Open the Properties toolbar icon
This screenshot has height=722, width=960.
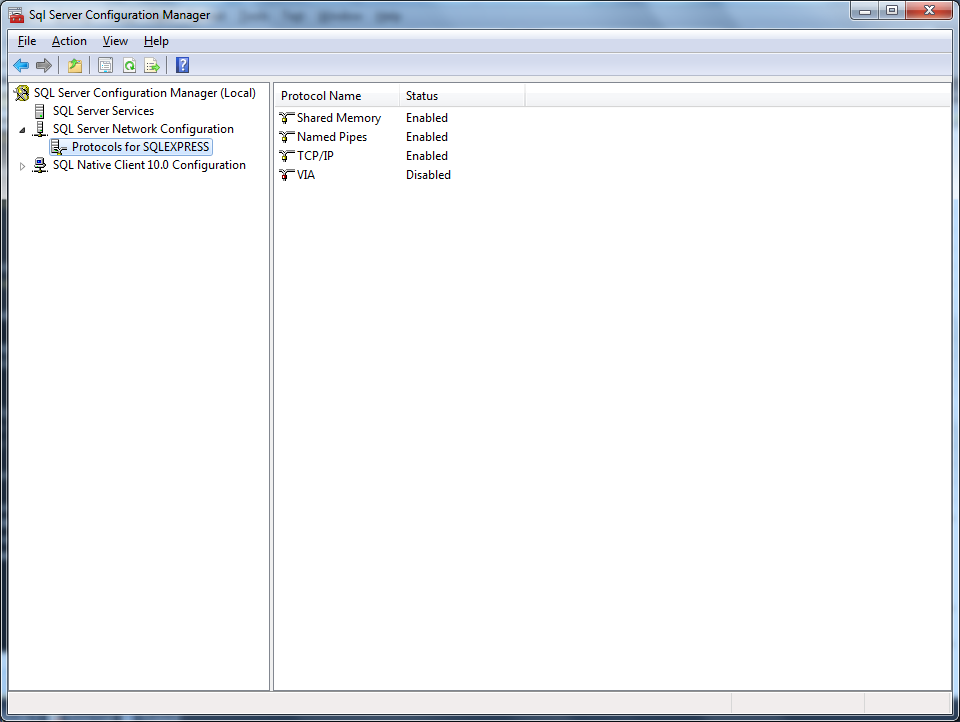105,66
